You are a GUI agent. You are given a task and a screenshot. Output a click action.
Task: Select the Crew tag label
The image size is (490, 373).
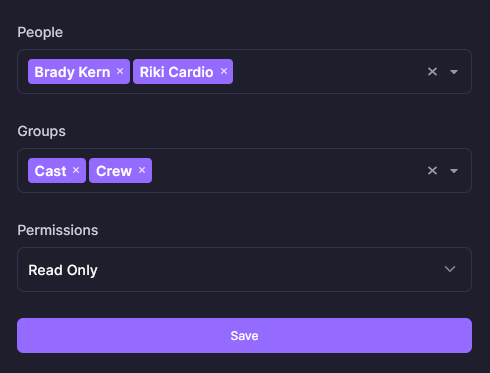pyautogui.click(x=114, y=171)
